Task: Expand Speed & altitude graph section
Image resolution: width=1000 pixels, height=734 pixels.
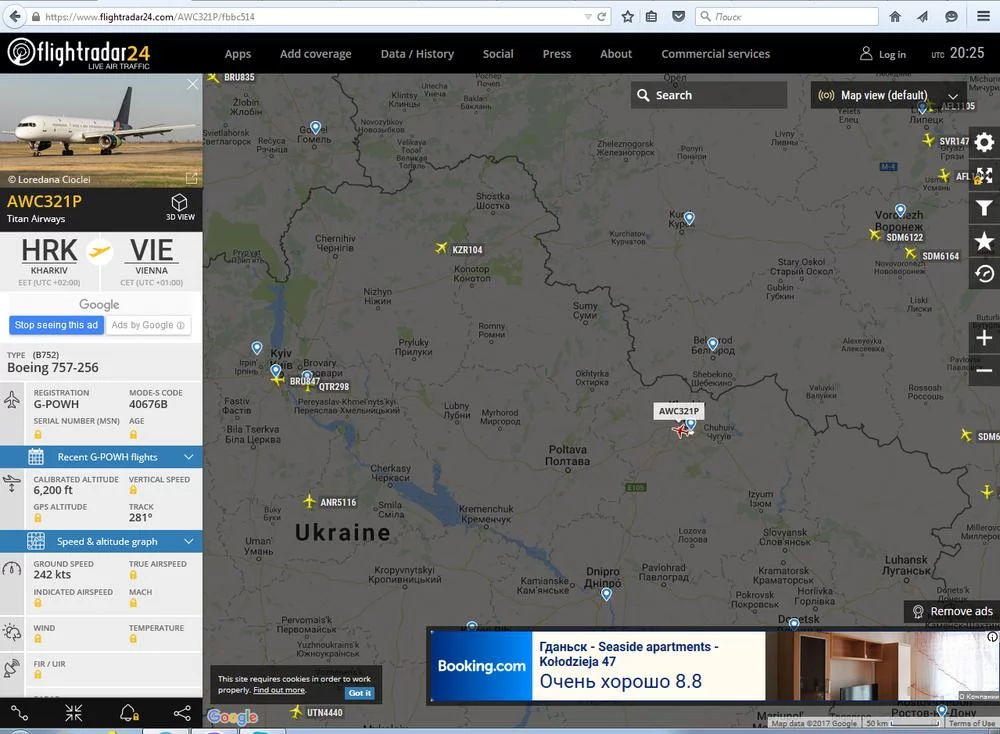Action: 101,541
